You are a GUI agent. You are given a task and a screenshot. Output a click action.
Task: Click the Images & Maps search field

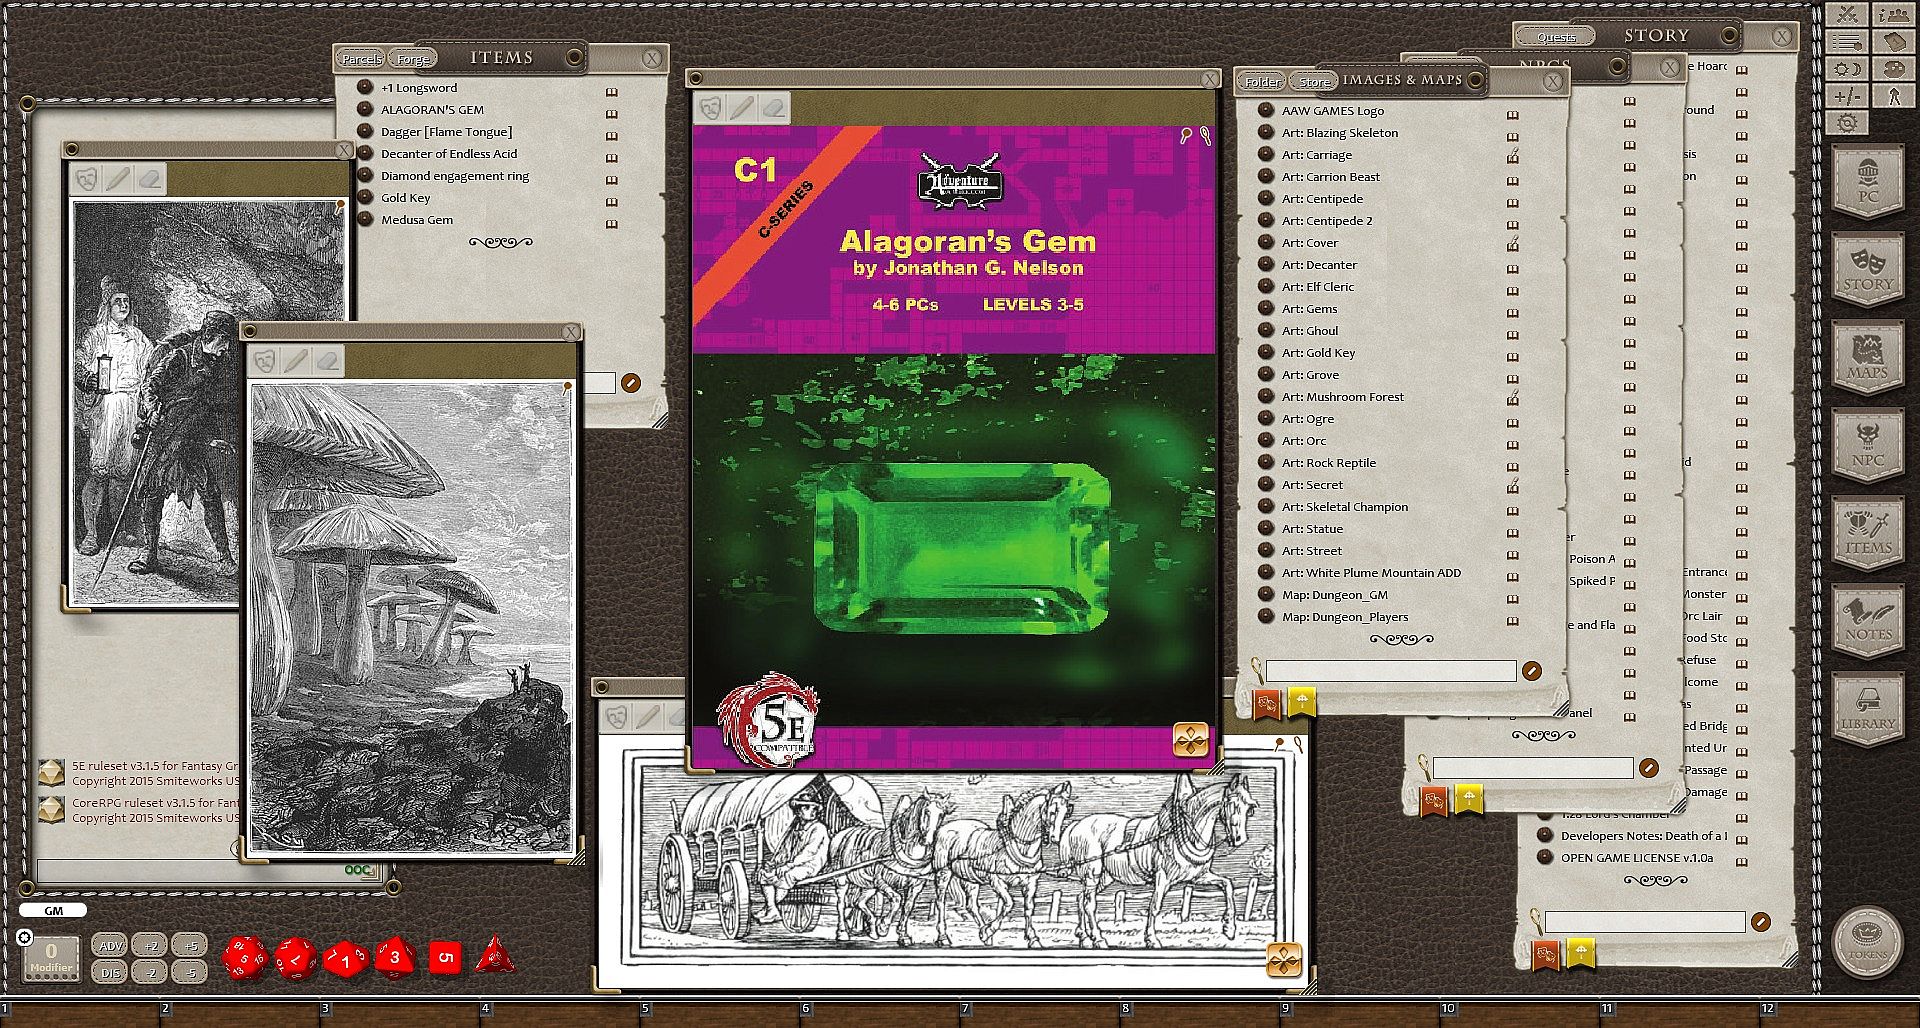point(1390,671)
